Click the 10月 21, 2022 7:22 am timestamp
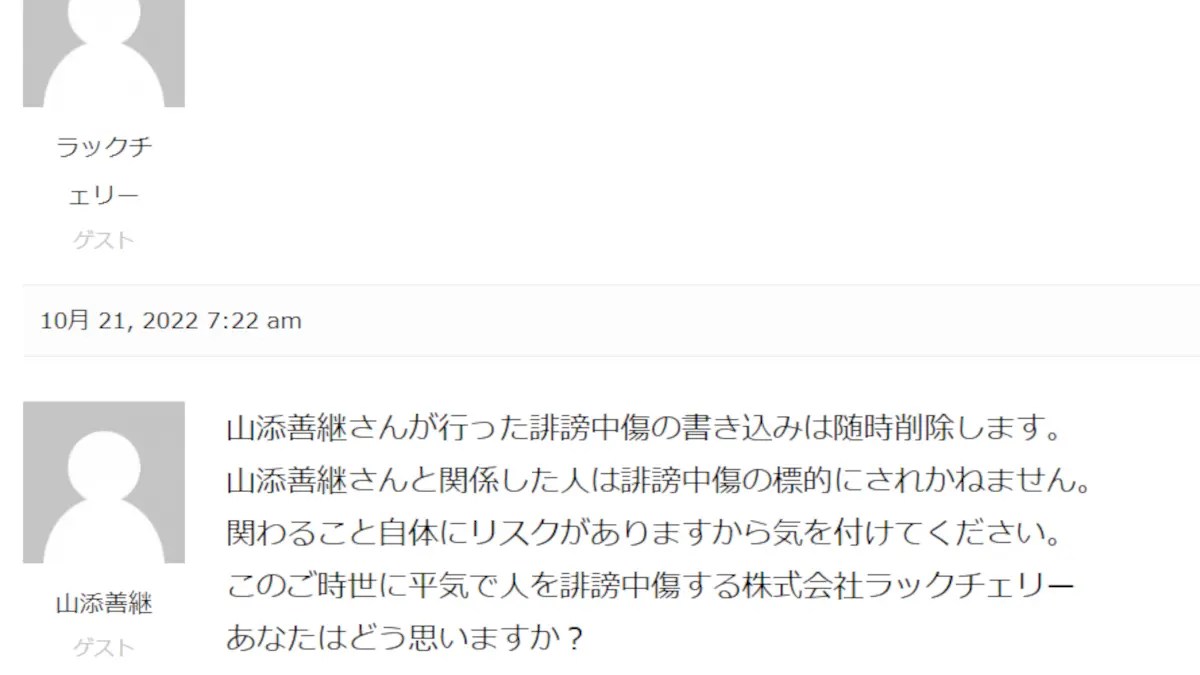Image resolution: width=1200 pixels, height=675 pixels. [171, 321]
